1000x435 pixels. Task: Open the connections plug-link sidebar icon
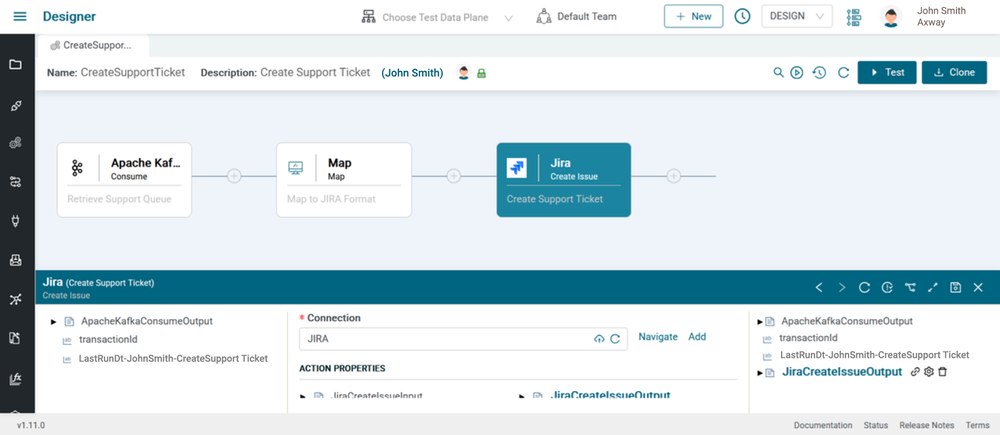(x=15, y=106)
